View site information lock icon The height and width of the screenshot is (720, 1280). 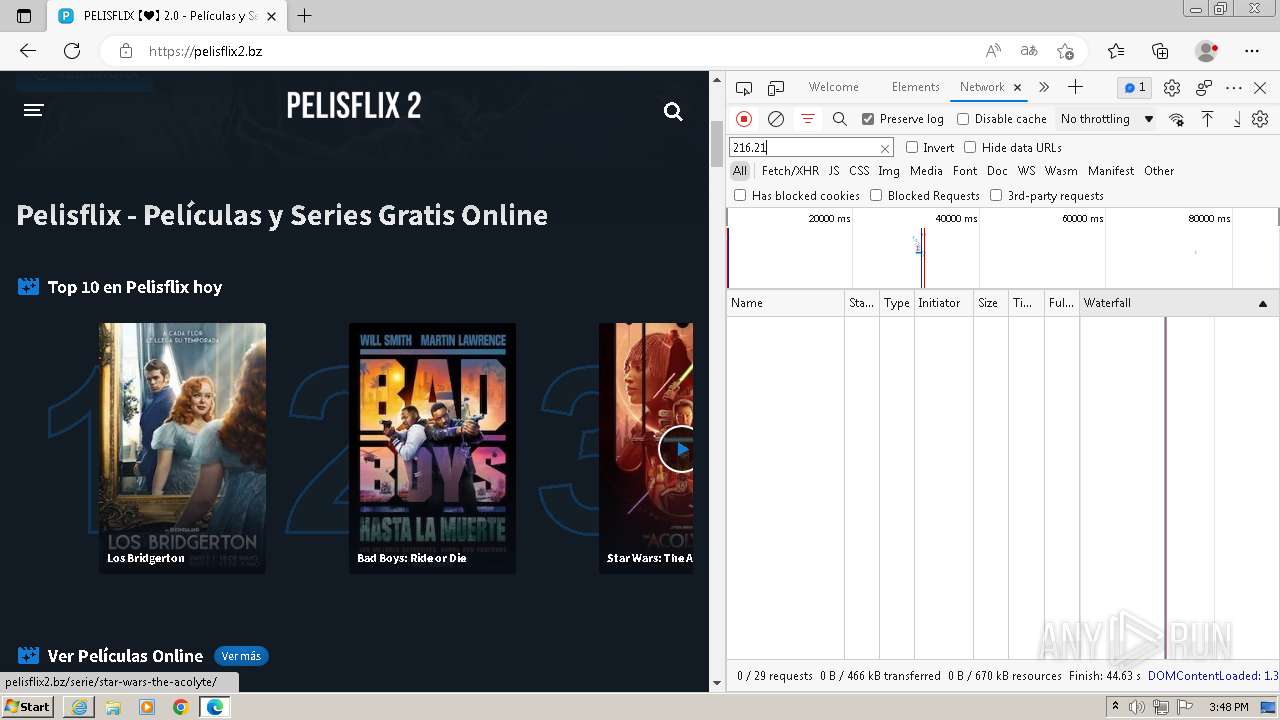point(125,51)
